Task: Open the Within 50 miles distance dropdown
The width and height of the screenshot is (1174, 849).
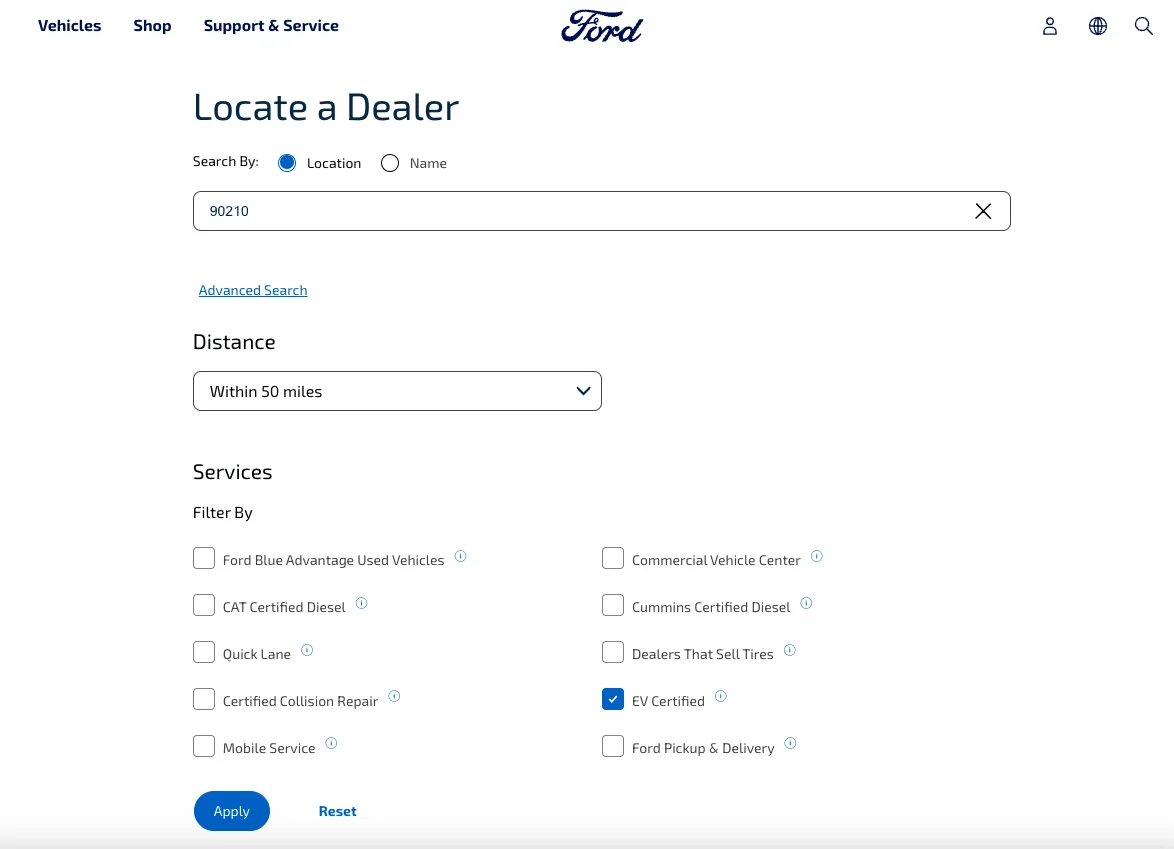Action: point(398,391)
